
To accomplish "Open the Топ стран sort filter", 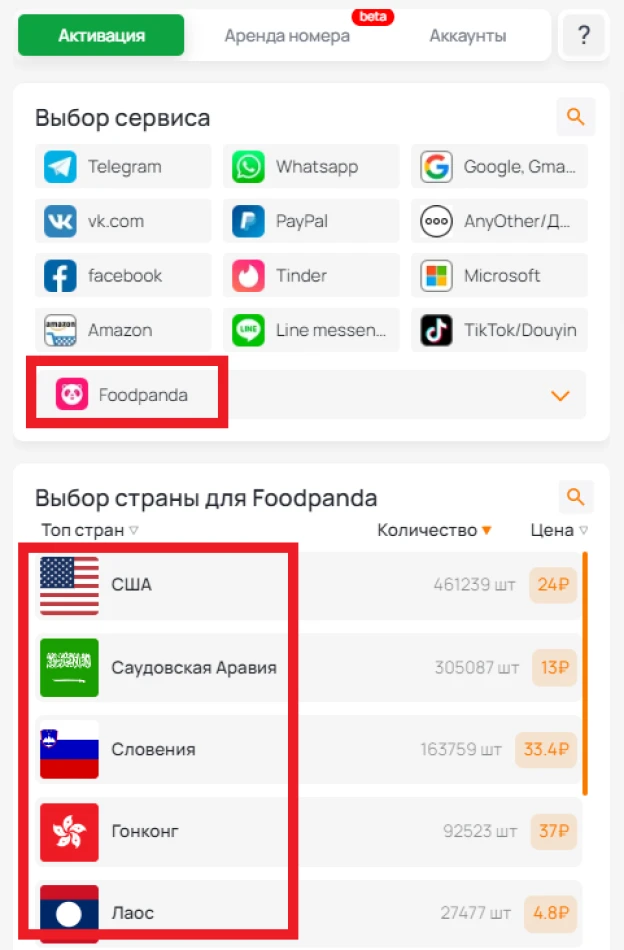I will pos(90,530).
